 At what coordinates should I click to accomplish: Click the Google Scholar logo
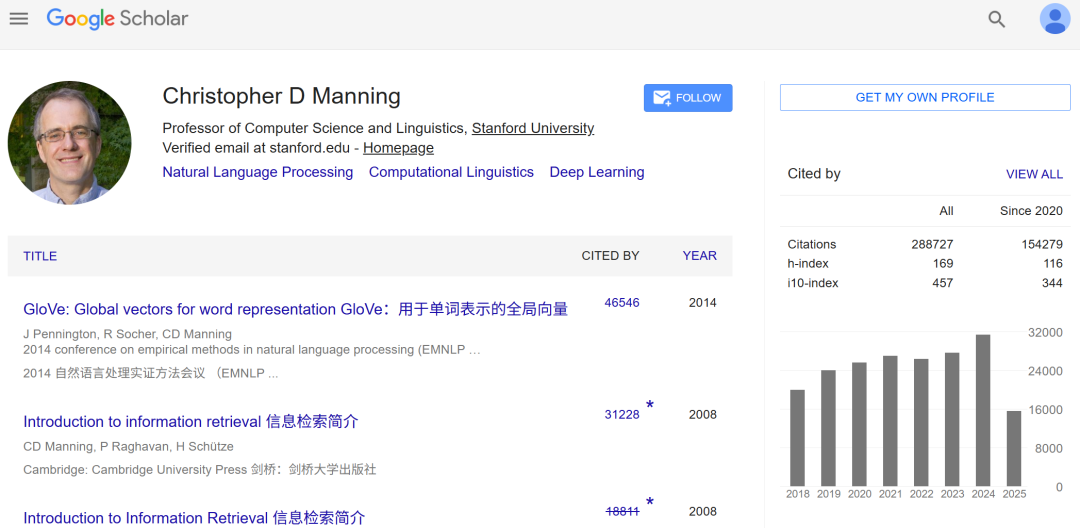117,18
